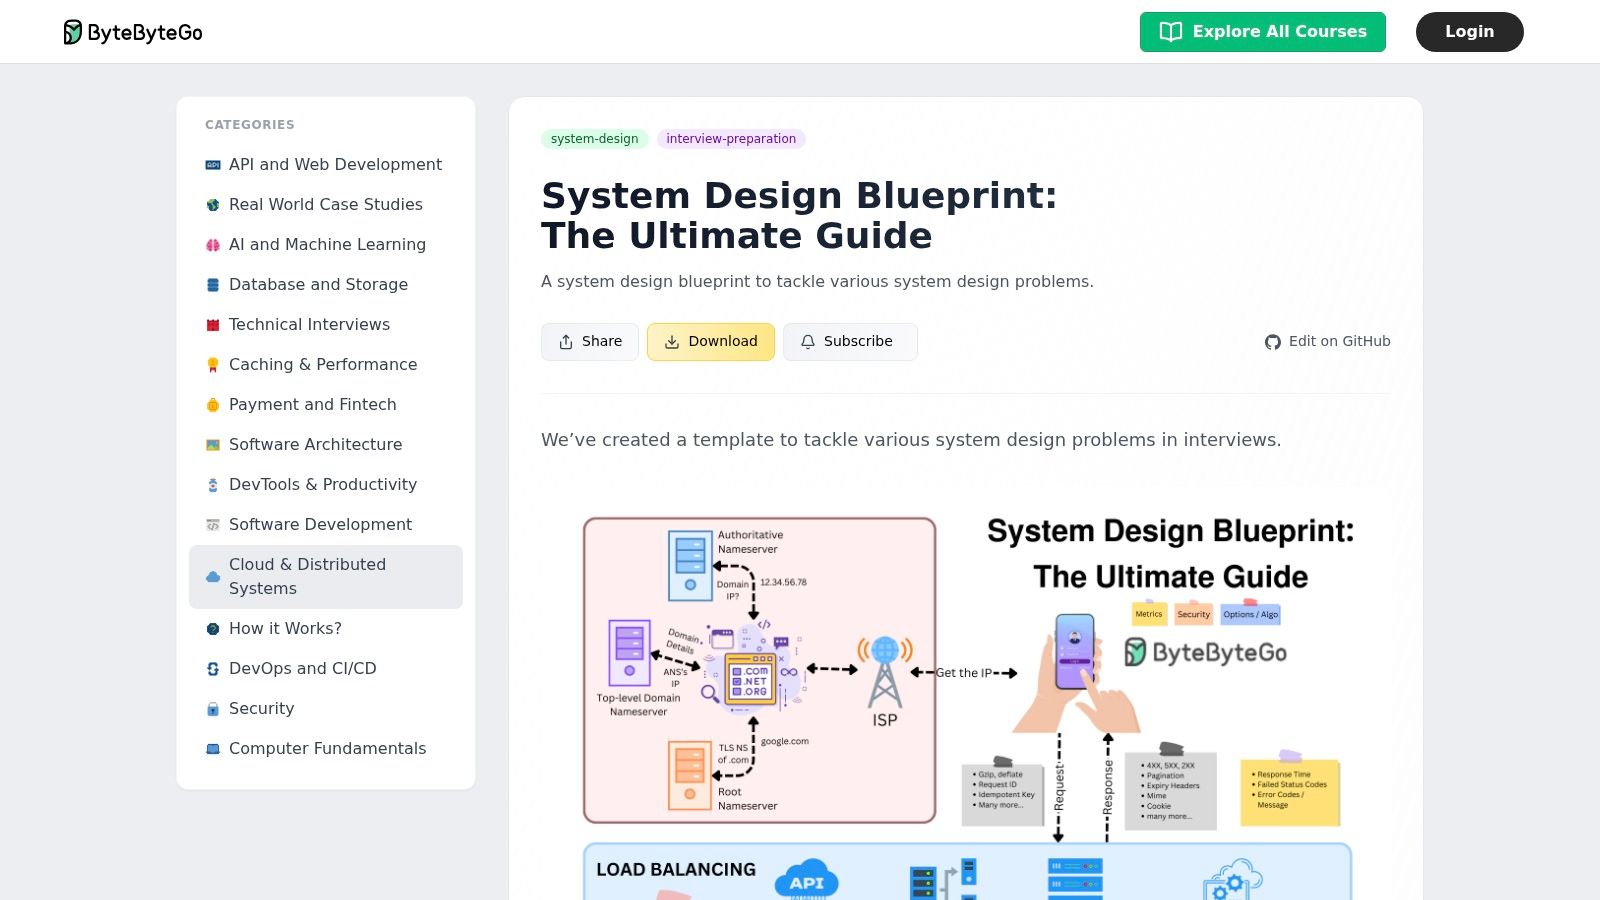
Task: Select Caching & Performance category
Action: click(326, 365)
